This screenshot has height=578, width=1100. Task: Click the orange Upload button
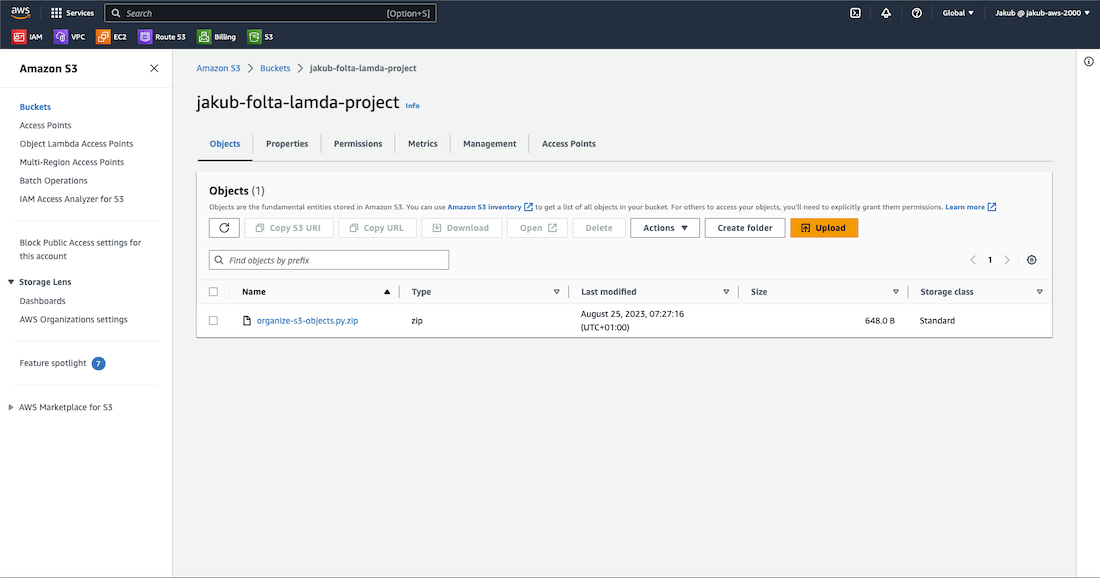823,228
